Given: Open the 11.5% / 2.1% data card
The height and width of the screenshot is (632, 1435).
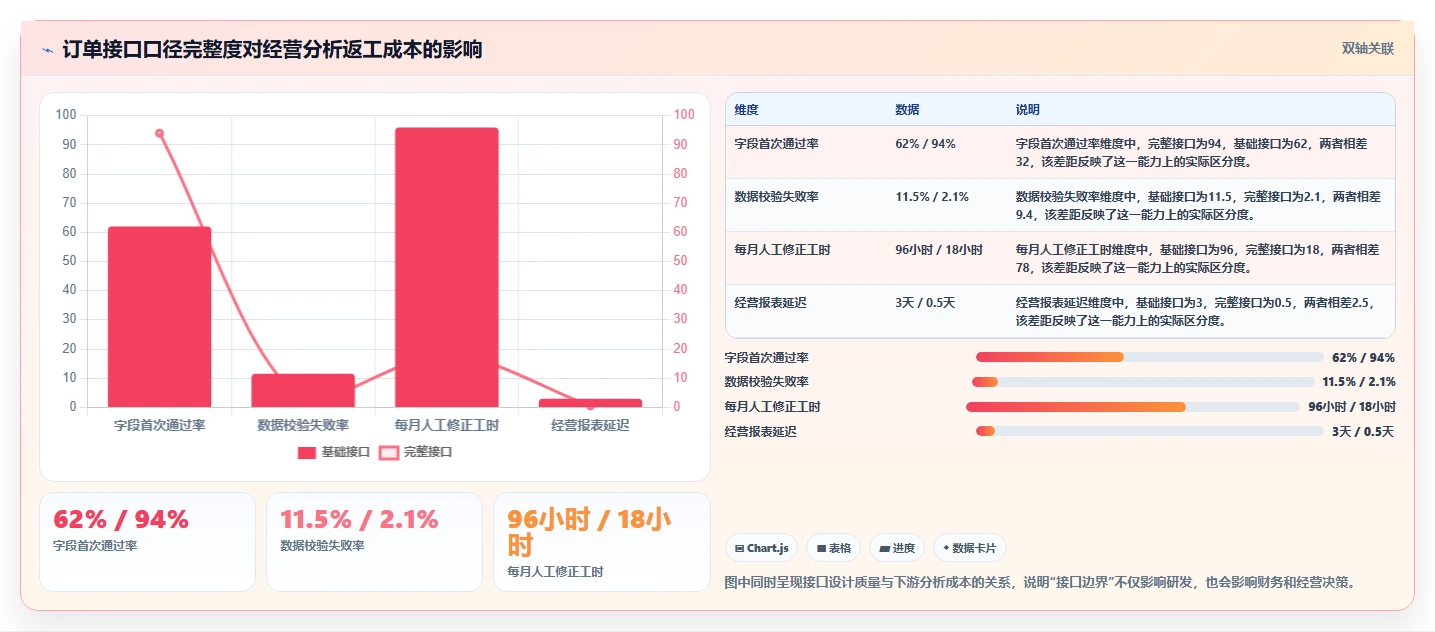Looking at the screenshot, I should click(x=374, y=541).
